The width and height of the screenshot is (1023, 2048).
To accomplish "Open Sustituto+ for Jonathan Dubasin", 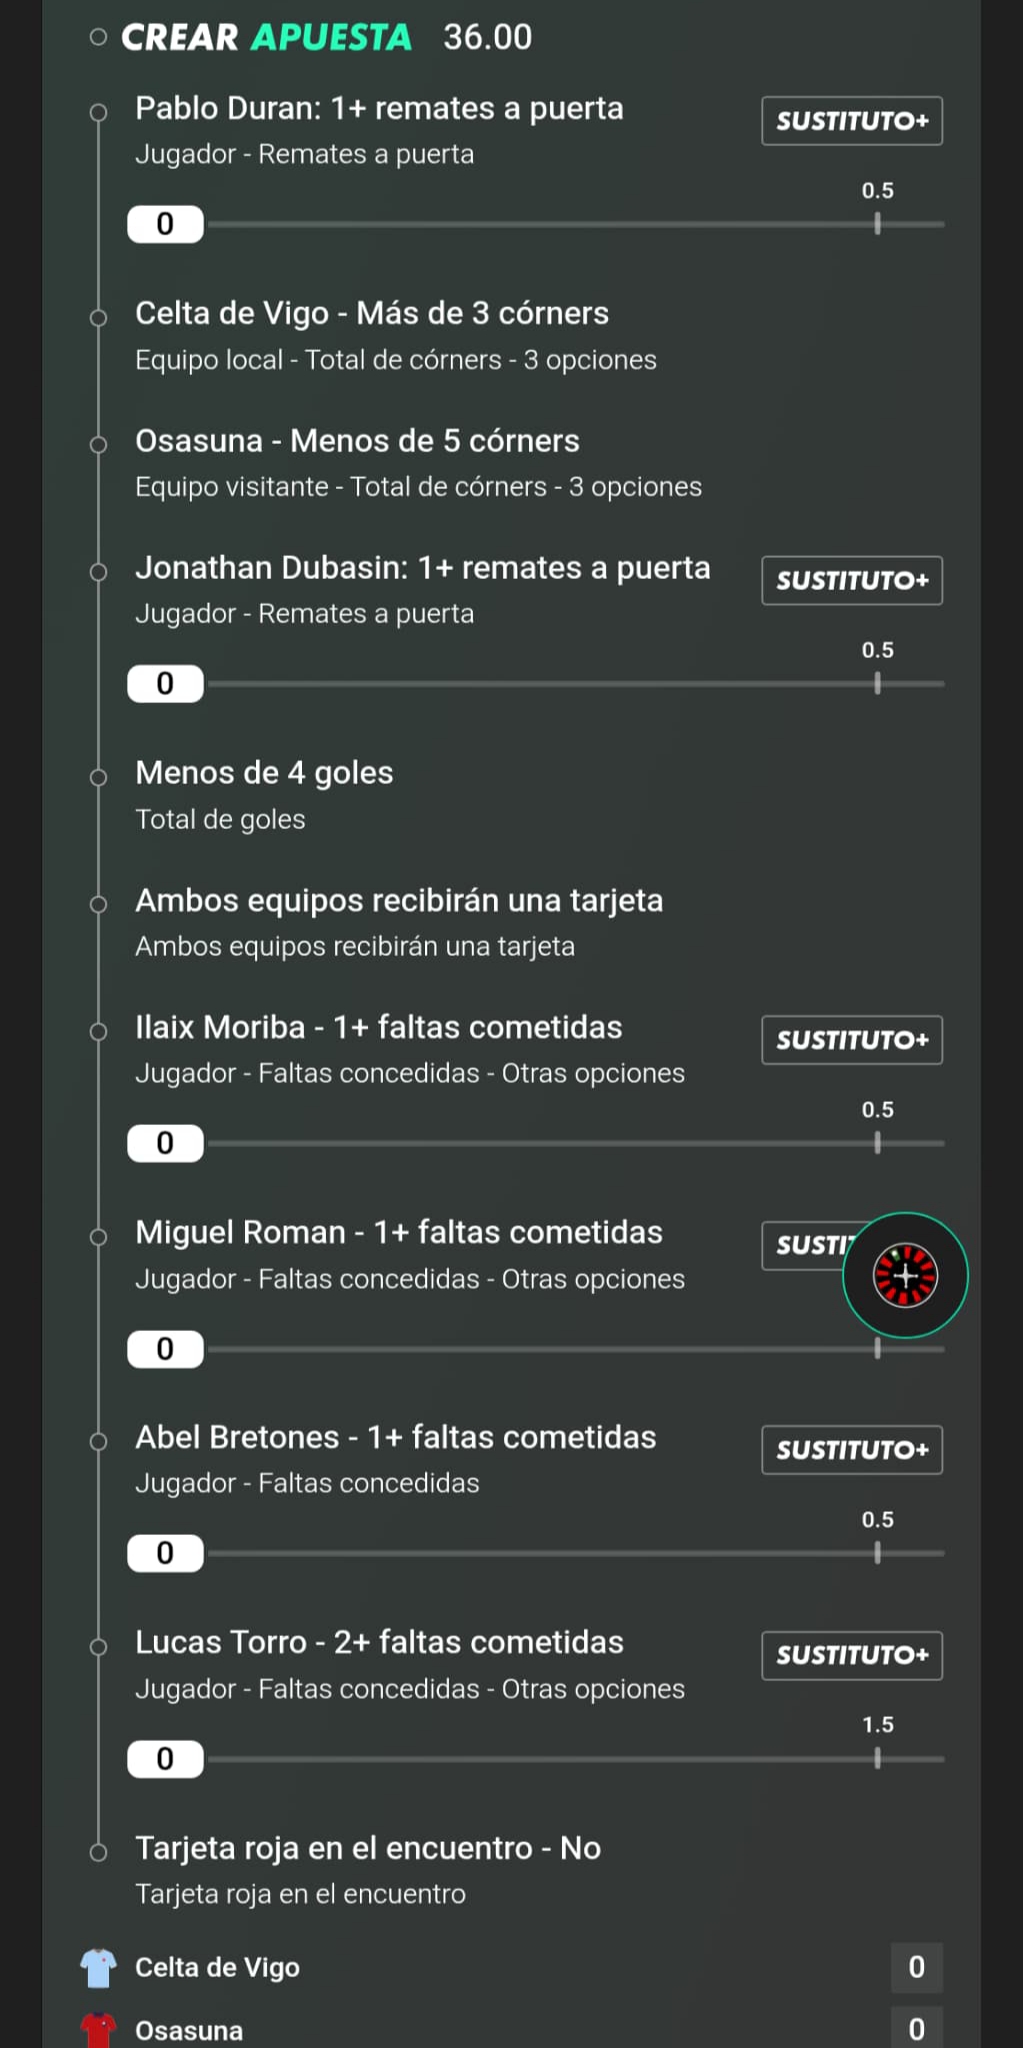I will [852, 581].
